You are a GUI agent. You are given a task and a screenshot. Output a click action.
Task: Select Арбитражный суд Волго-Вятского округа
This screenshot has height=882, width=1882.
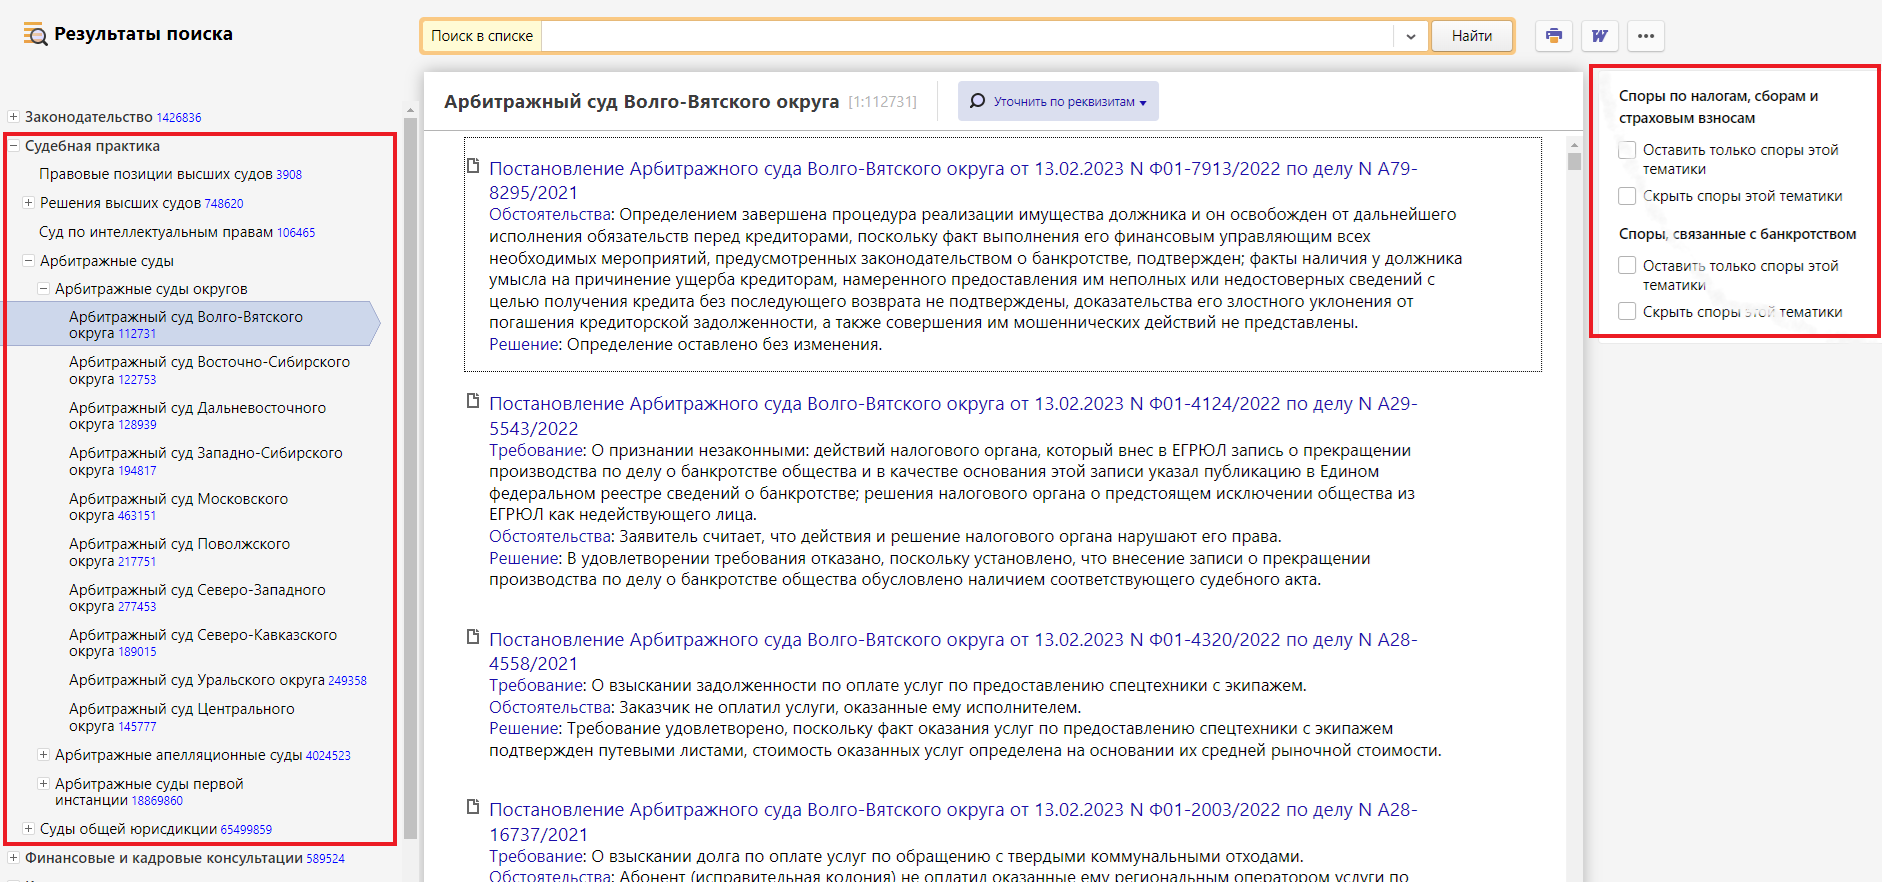point(186,325)
